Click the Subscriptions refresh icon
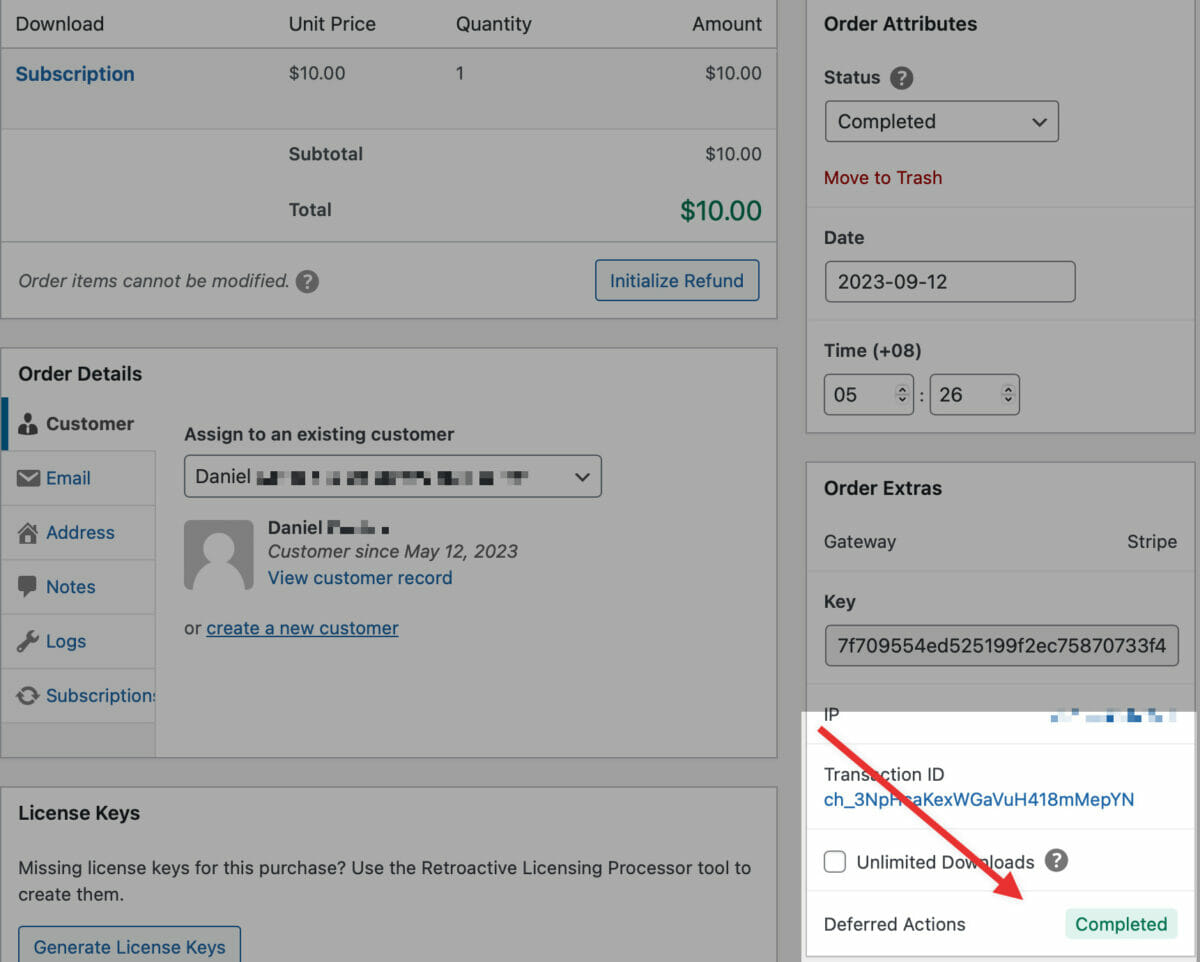This screenshot has height=962, width=1200. [x=28, y=696]
